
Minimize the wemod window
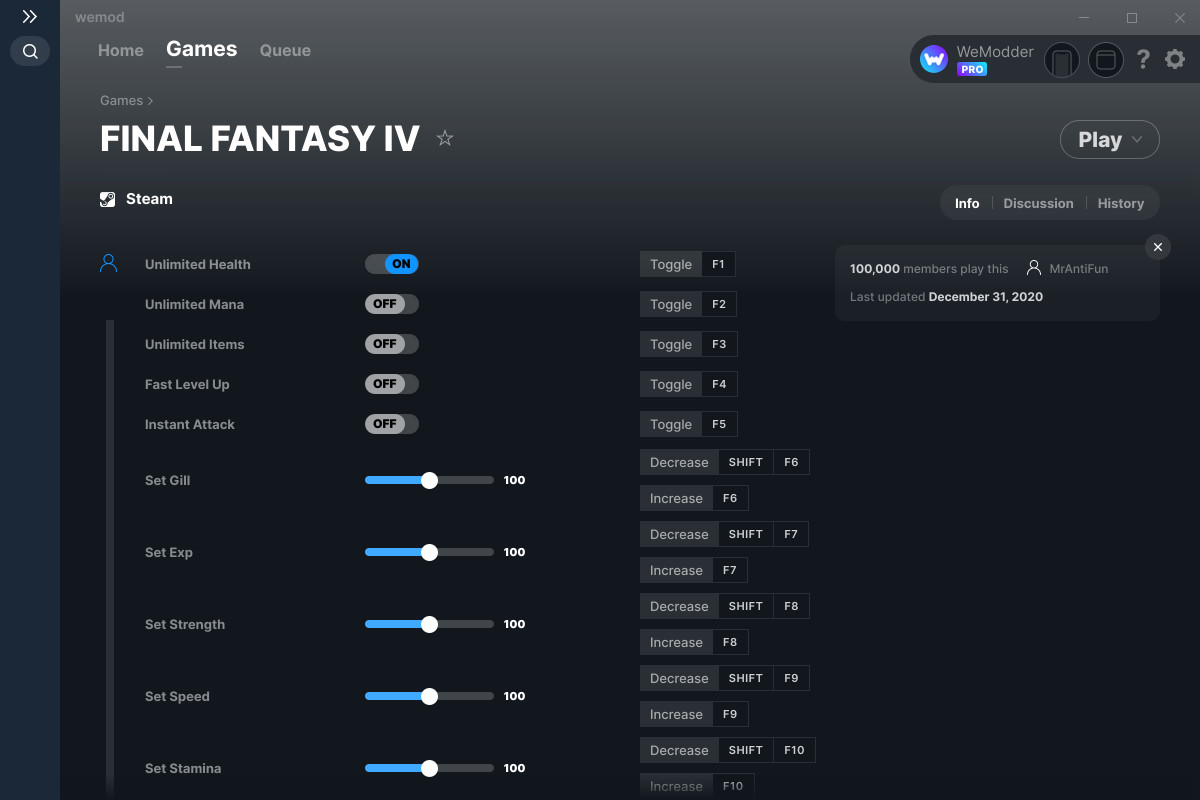tap(1086, 17)
